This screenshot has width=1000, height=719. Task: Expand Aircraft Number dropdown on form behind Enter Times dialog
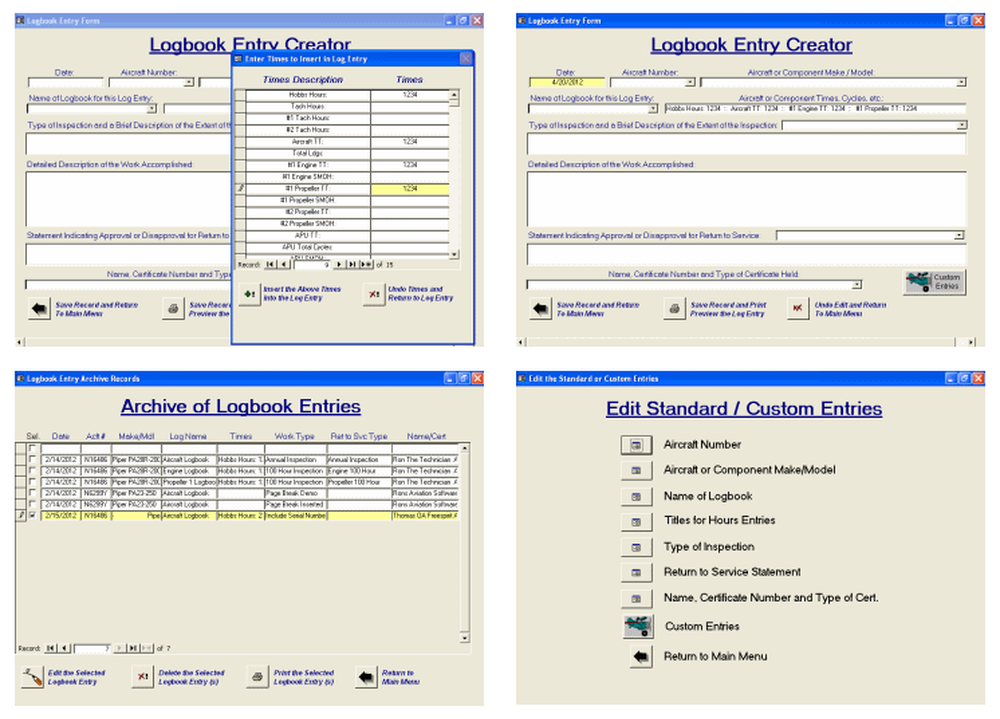point(188,82)
